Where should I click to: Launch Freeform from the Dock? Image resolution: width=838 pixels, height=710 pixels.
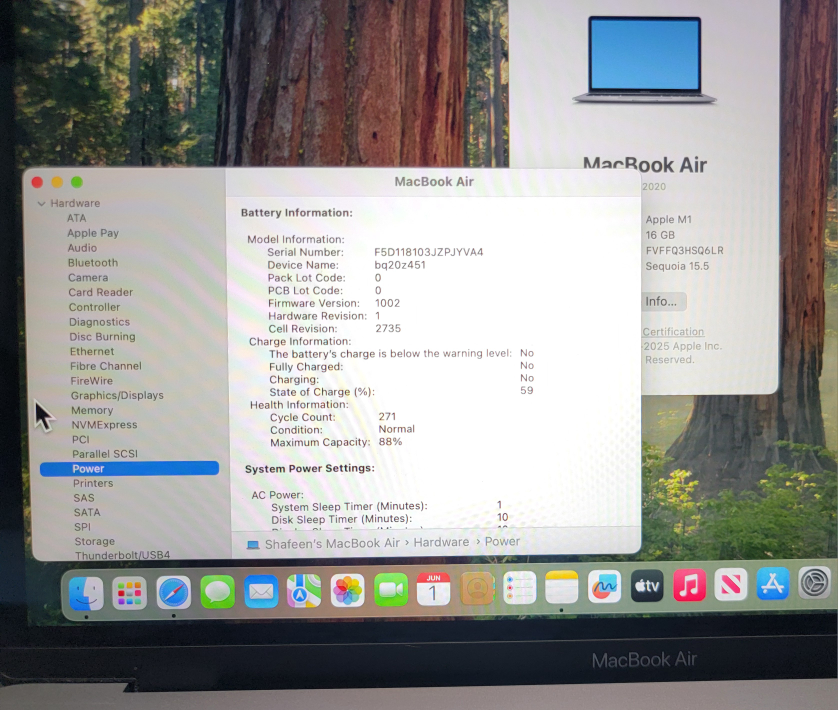(x=604, y=586)
